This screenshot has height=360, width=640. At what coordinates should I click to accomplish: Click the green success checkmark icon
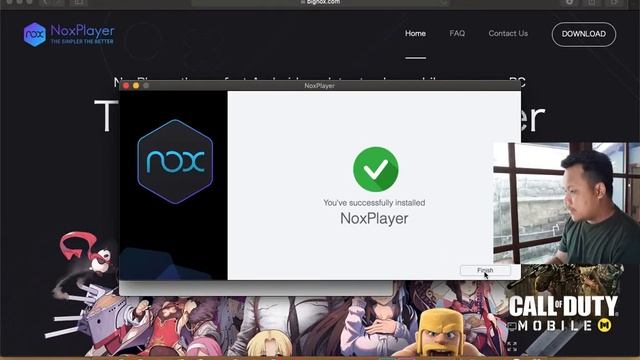(376, 169)
